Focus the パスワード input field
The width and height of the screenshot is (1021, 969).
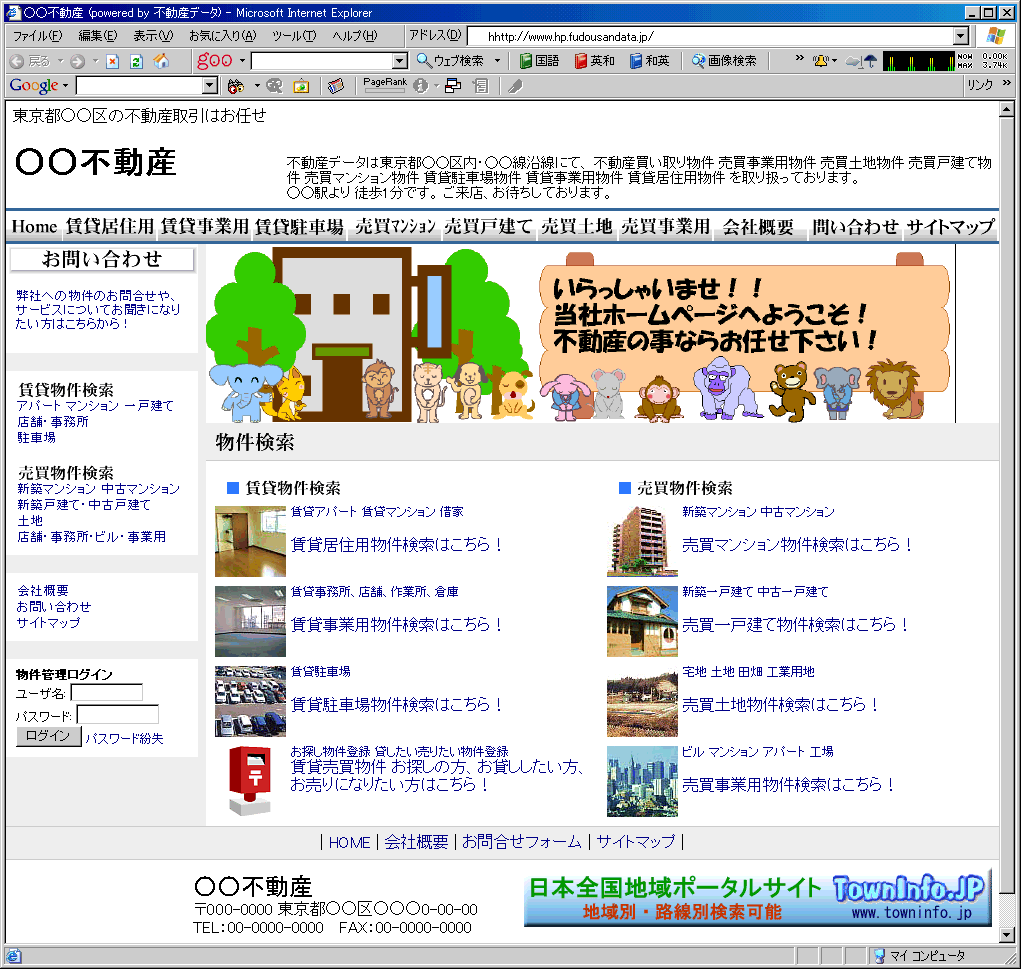pos(118,714)
